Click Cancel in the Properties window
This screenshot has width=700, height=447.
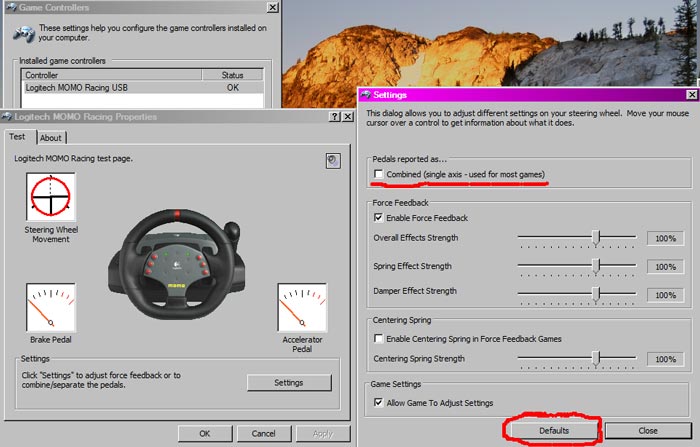[263, 434]
